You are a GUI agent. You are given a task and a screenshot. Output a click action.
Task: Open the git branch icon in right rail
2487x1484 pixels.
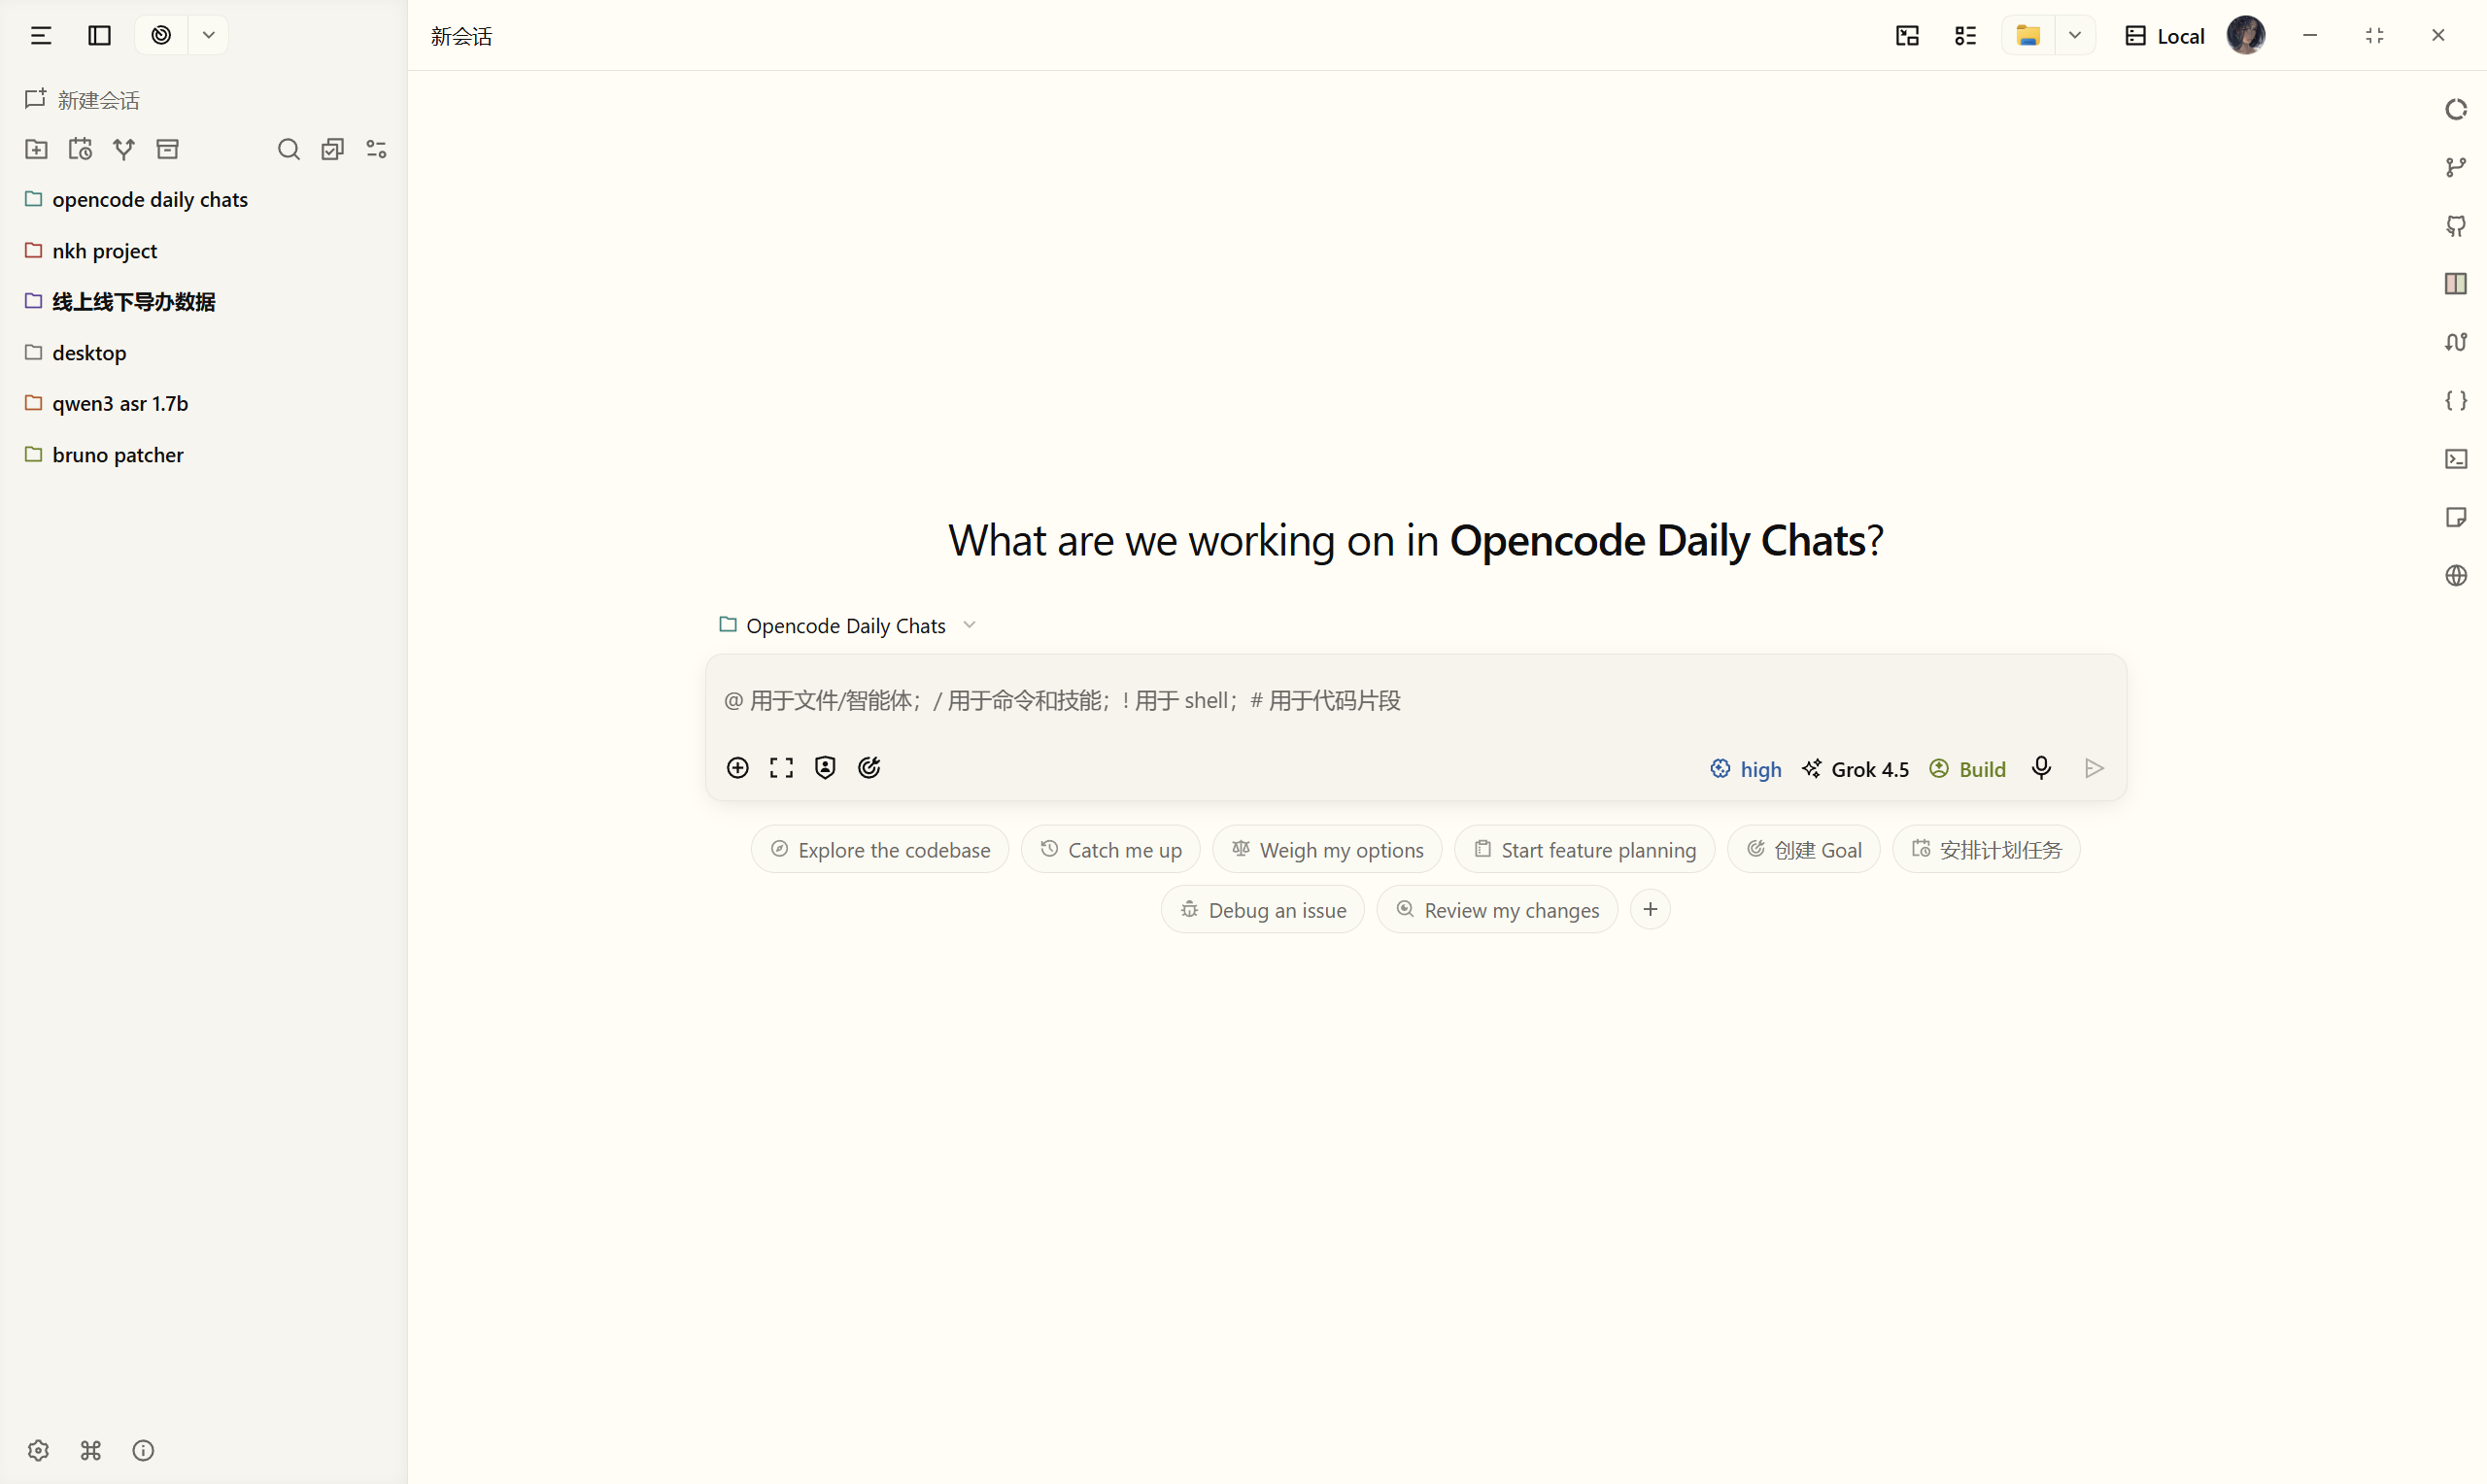[2456, 167]
